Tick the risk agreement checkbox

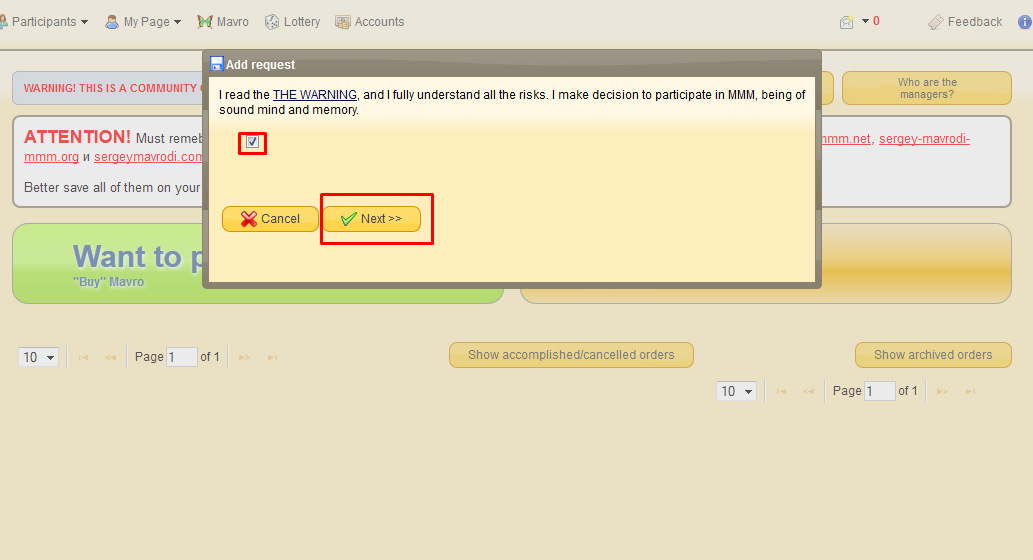[252, 142]
